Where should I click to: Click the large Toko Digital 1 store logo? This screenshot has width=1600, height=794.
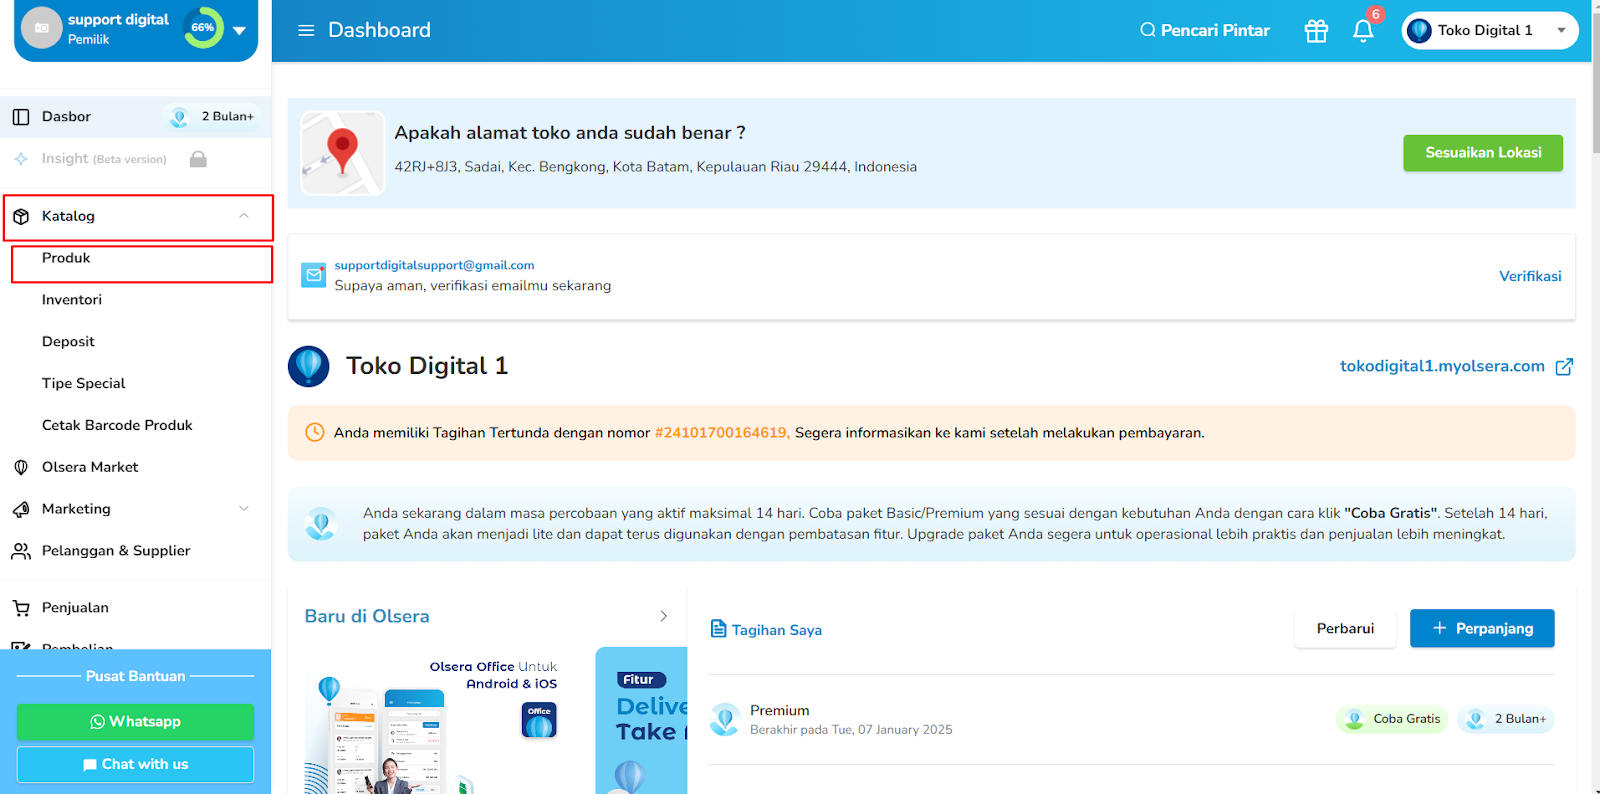click(309, 366)
